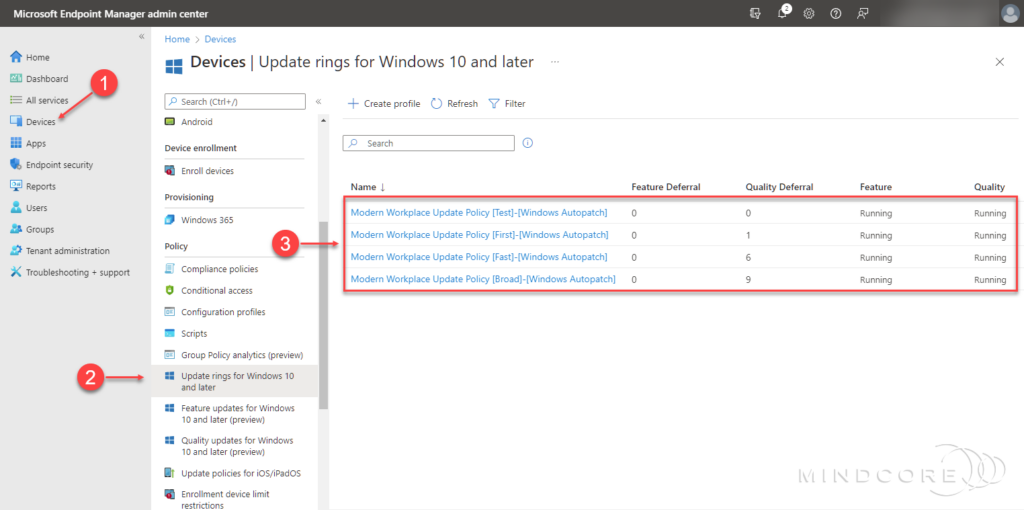Sort the table by the Name column
This screenshot has height=510, width=1024.
pyautogui.click(x=368, y=187)
